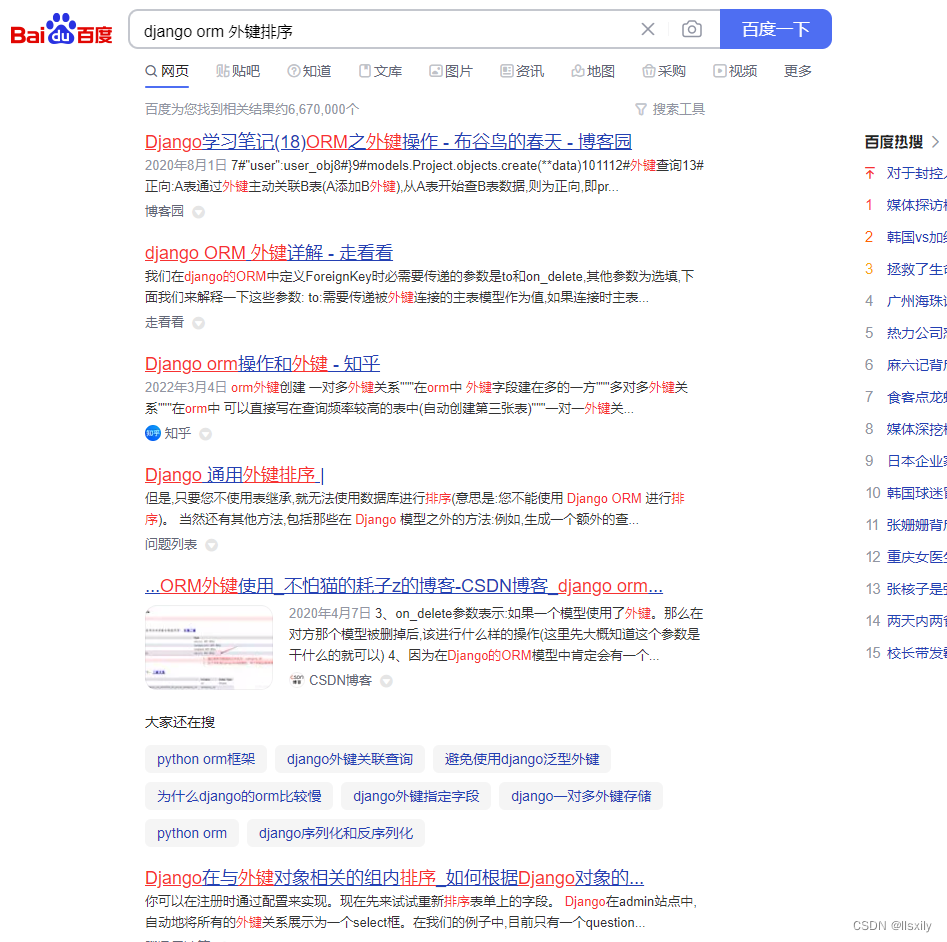Click the 博客园 source label
The height and width of the screenshot is (942, 947).
tap(164, 211)
